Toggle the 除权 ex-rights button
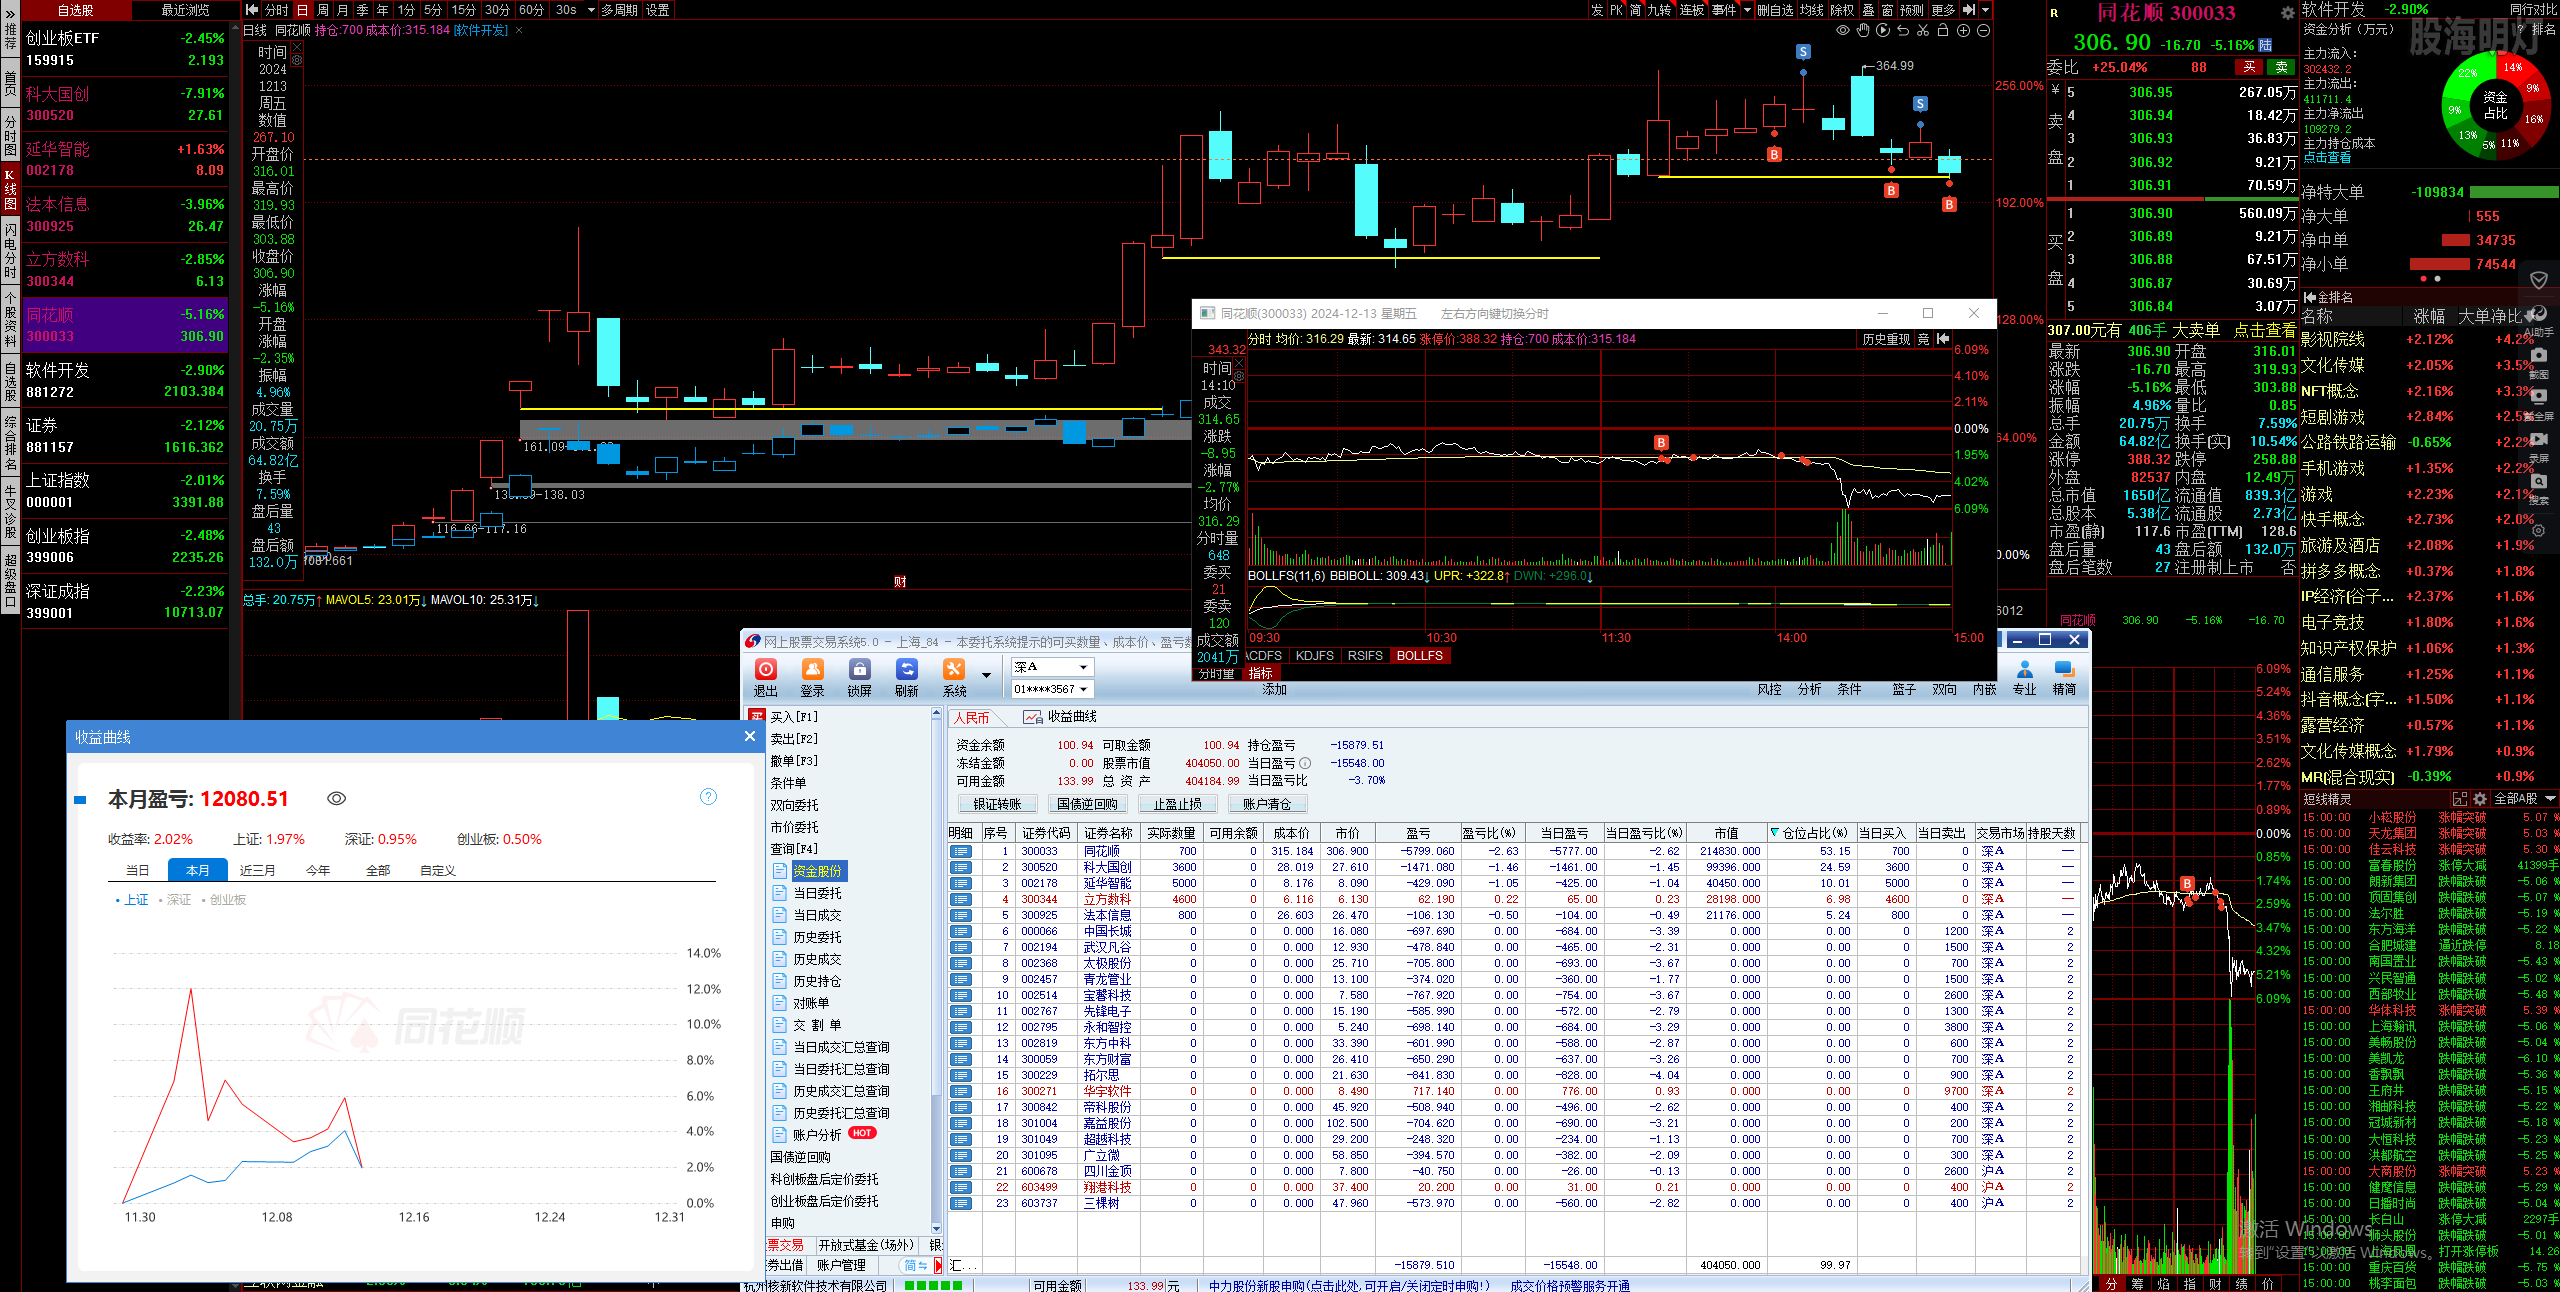The width and height of the screenshot is (2560, 1292). [x=1842, y=10]
